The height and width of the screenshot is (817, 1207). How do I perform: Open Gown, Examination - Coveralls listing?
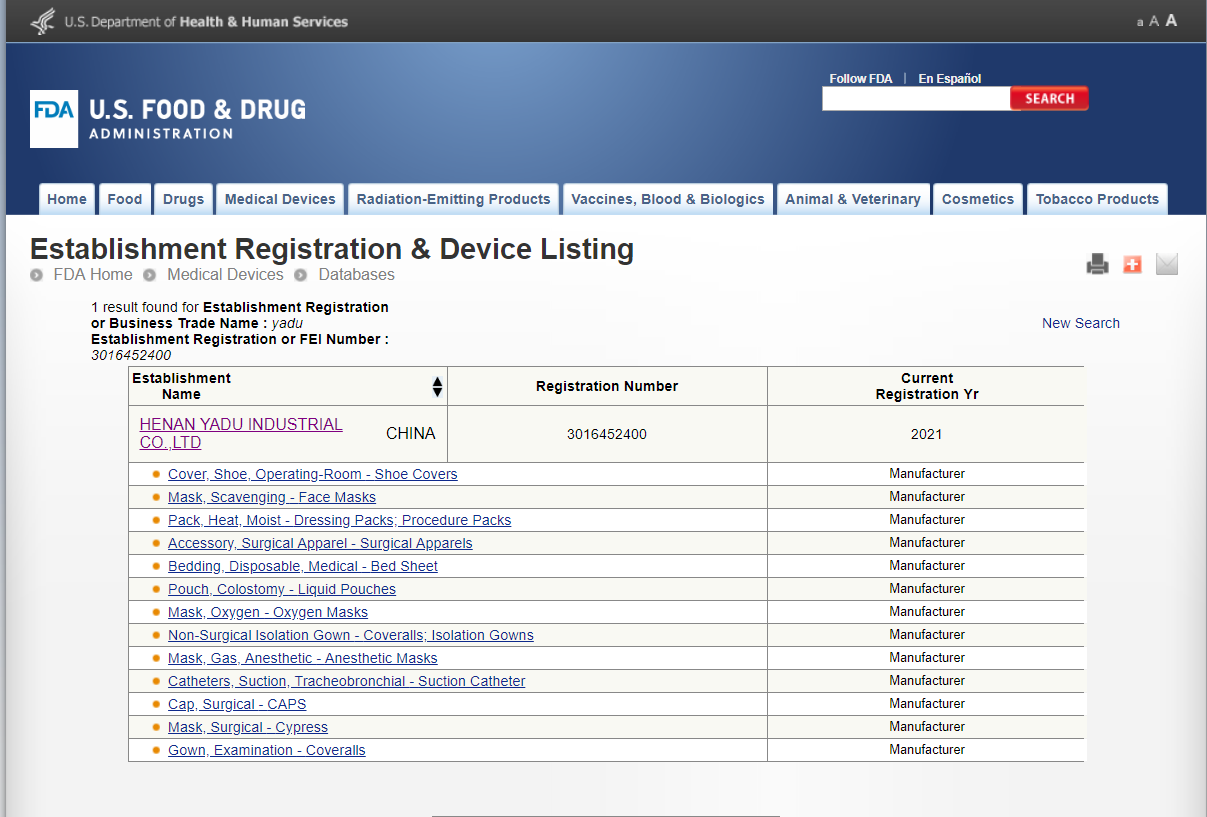pos(267,750)
